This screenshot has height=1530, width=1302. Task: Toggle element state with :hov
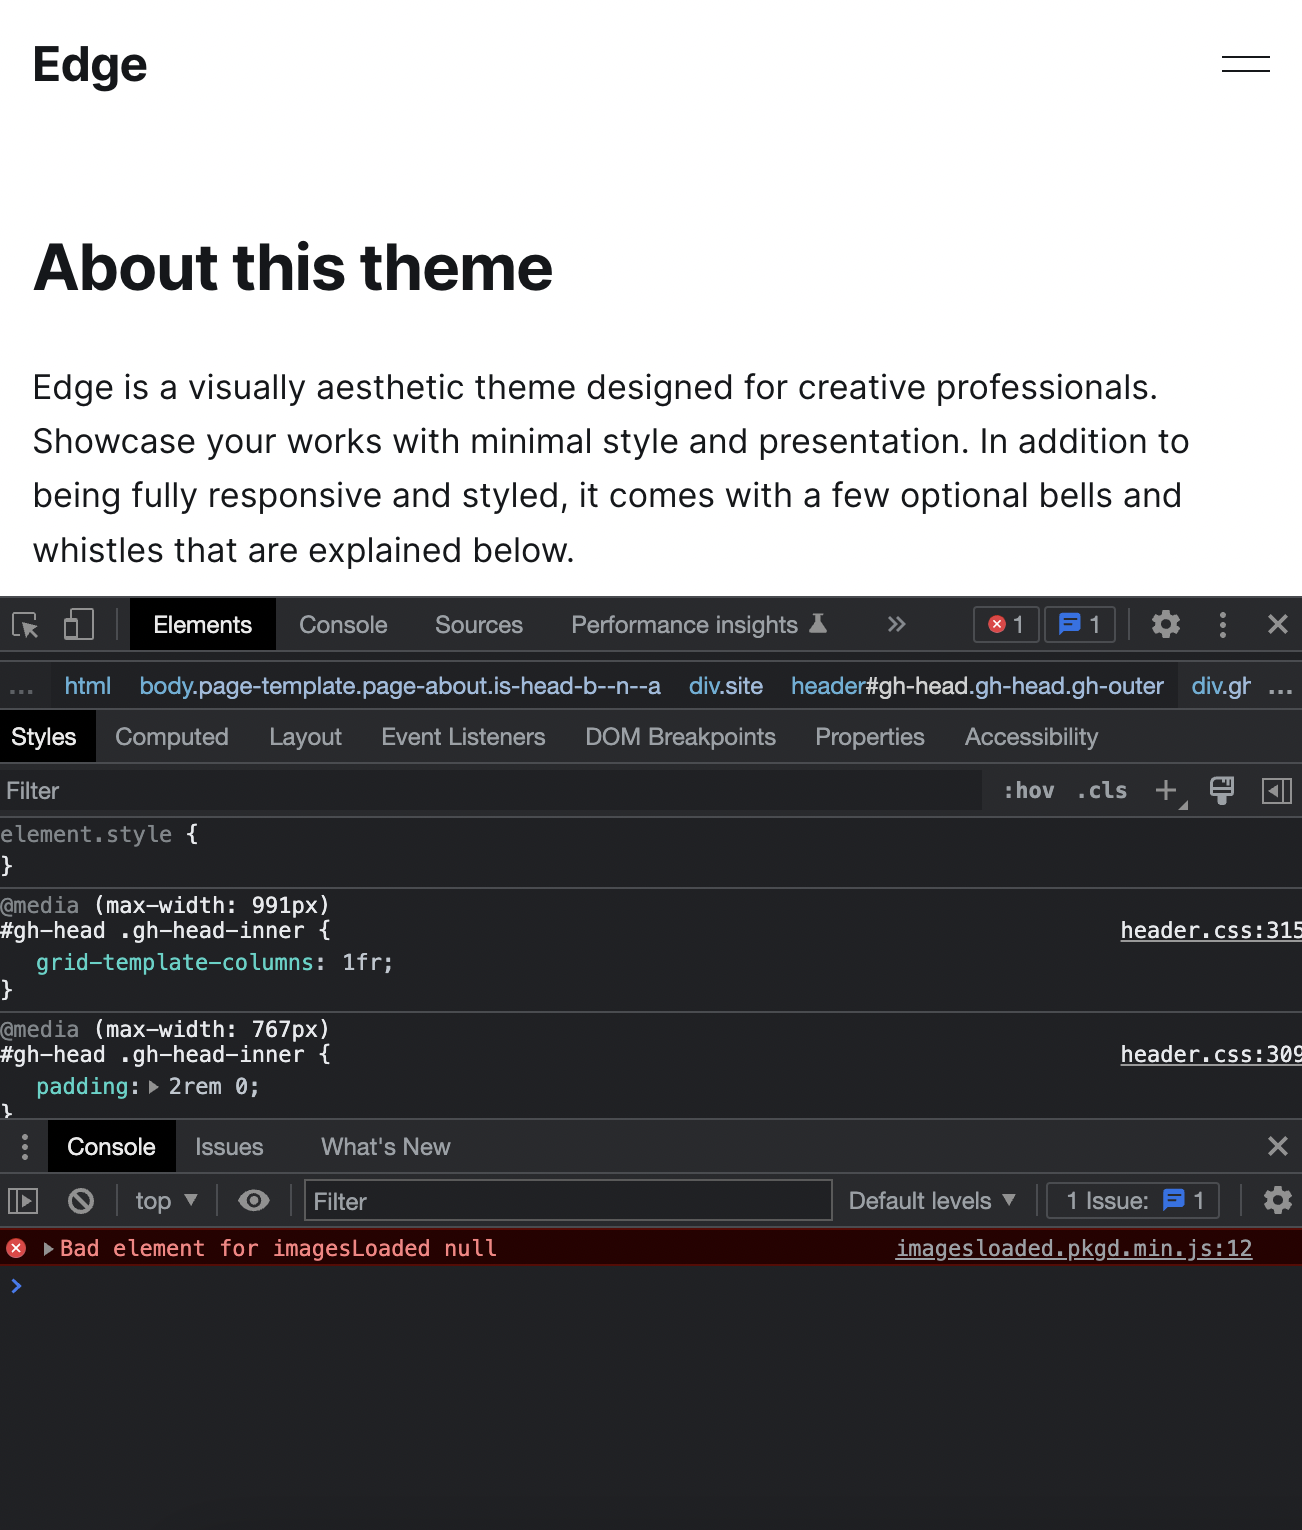coord(1029,790)
